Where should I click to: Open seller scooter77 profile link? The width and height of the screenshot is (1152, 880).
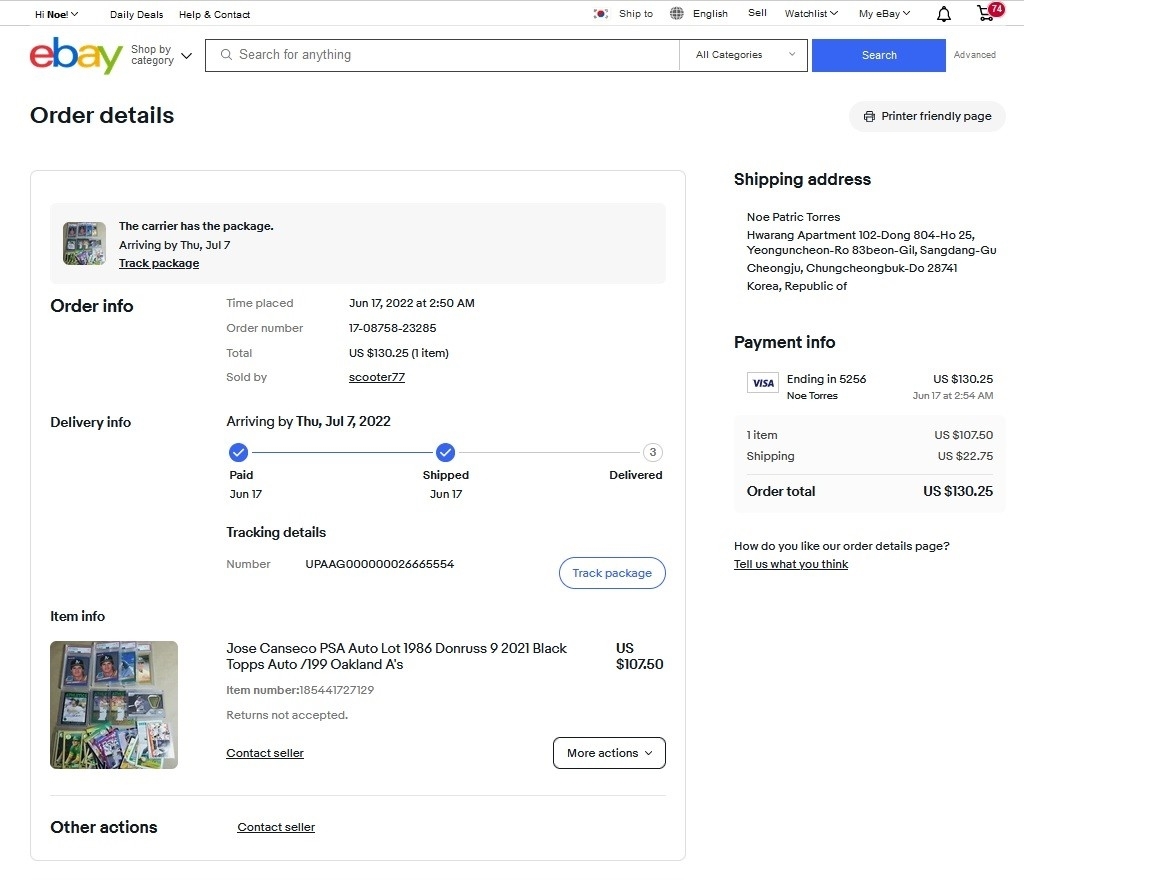(x=376, y=377)
